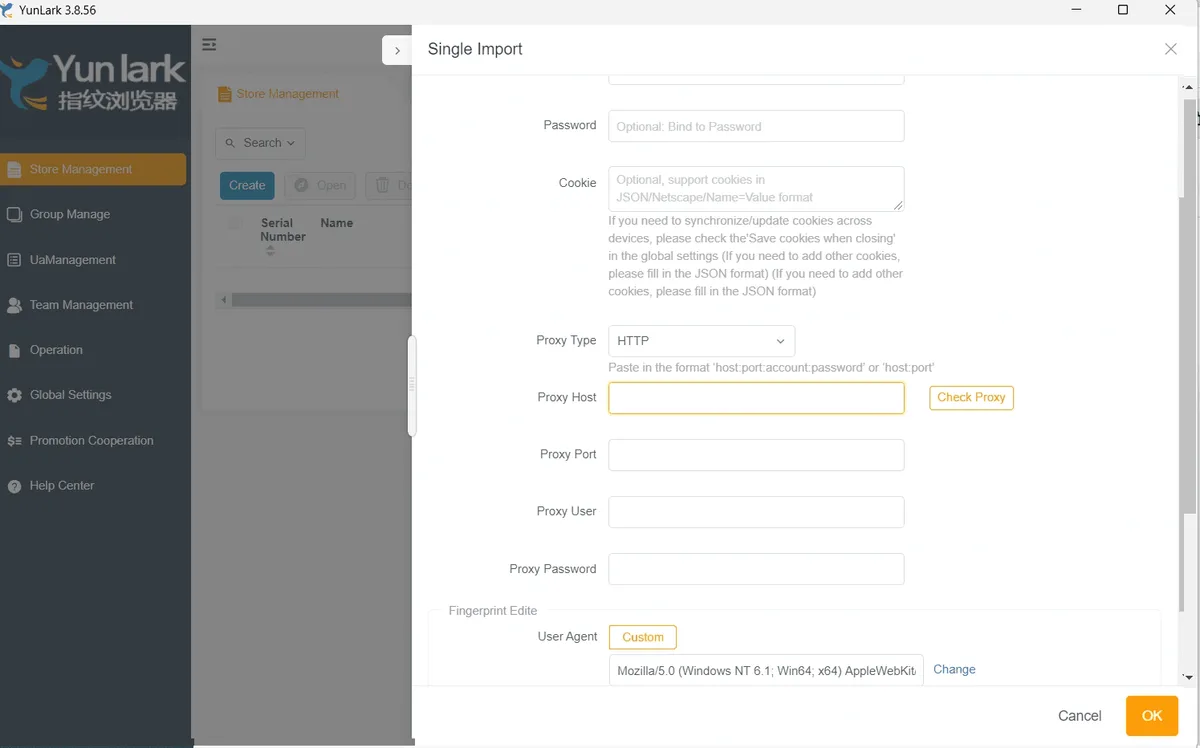Click the User Agent string field
The height and width of the screenshot is (748, 1200).
point(766,670)
